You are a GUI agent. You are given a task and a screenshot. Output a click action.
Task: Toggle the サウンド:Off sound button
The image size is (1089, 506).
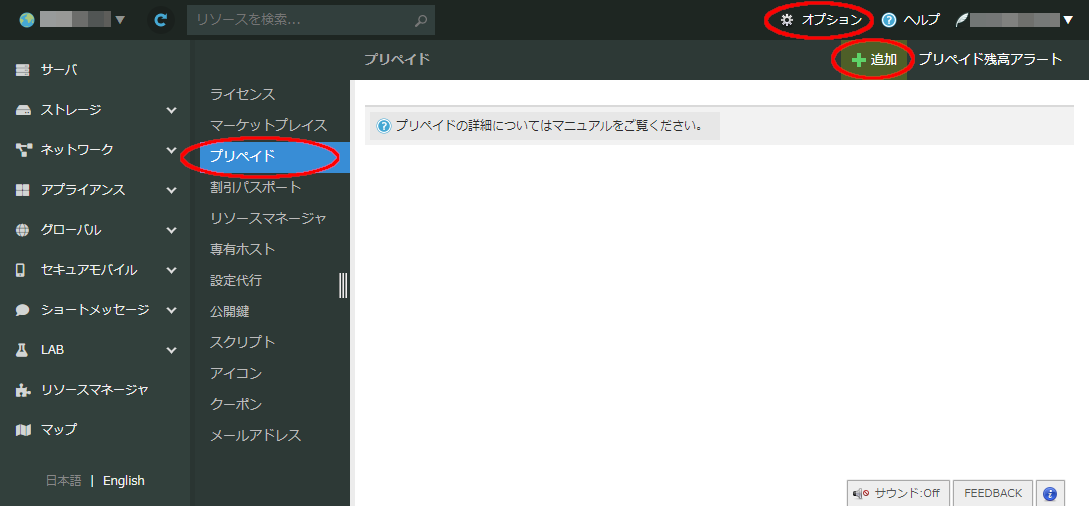point(896,493)
